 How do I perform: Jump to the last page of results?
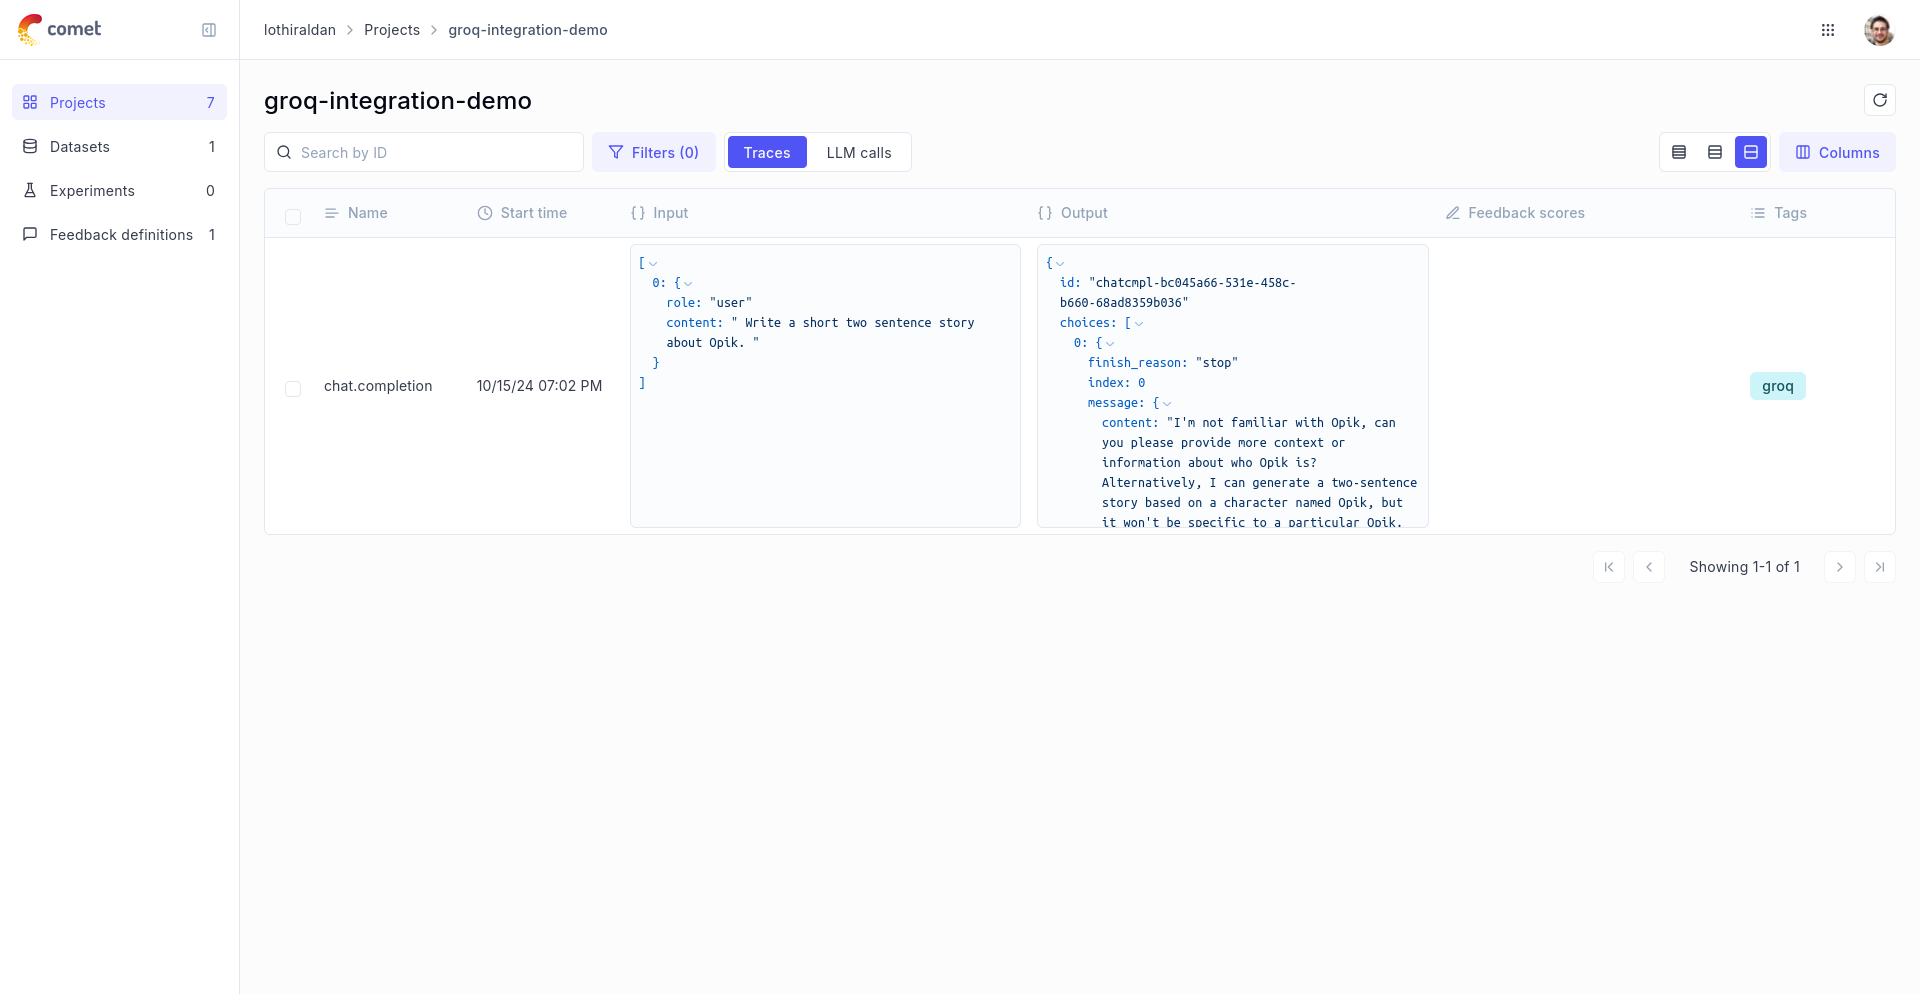coord(1880,567)
